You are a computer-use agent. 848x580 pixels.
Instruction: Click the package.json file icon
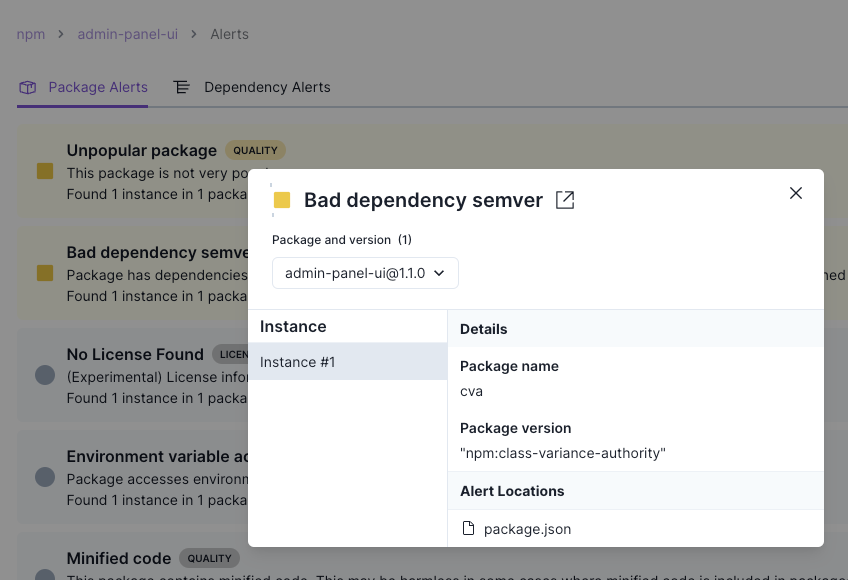click(x=468, y=528)
